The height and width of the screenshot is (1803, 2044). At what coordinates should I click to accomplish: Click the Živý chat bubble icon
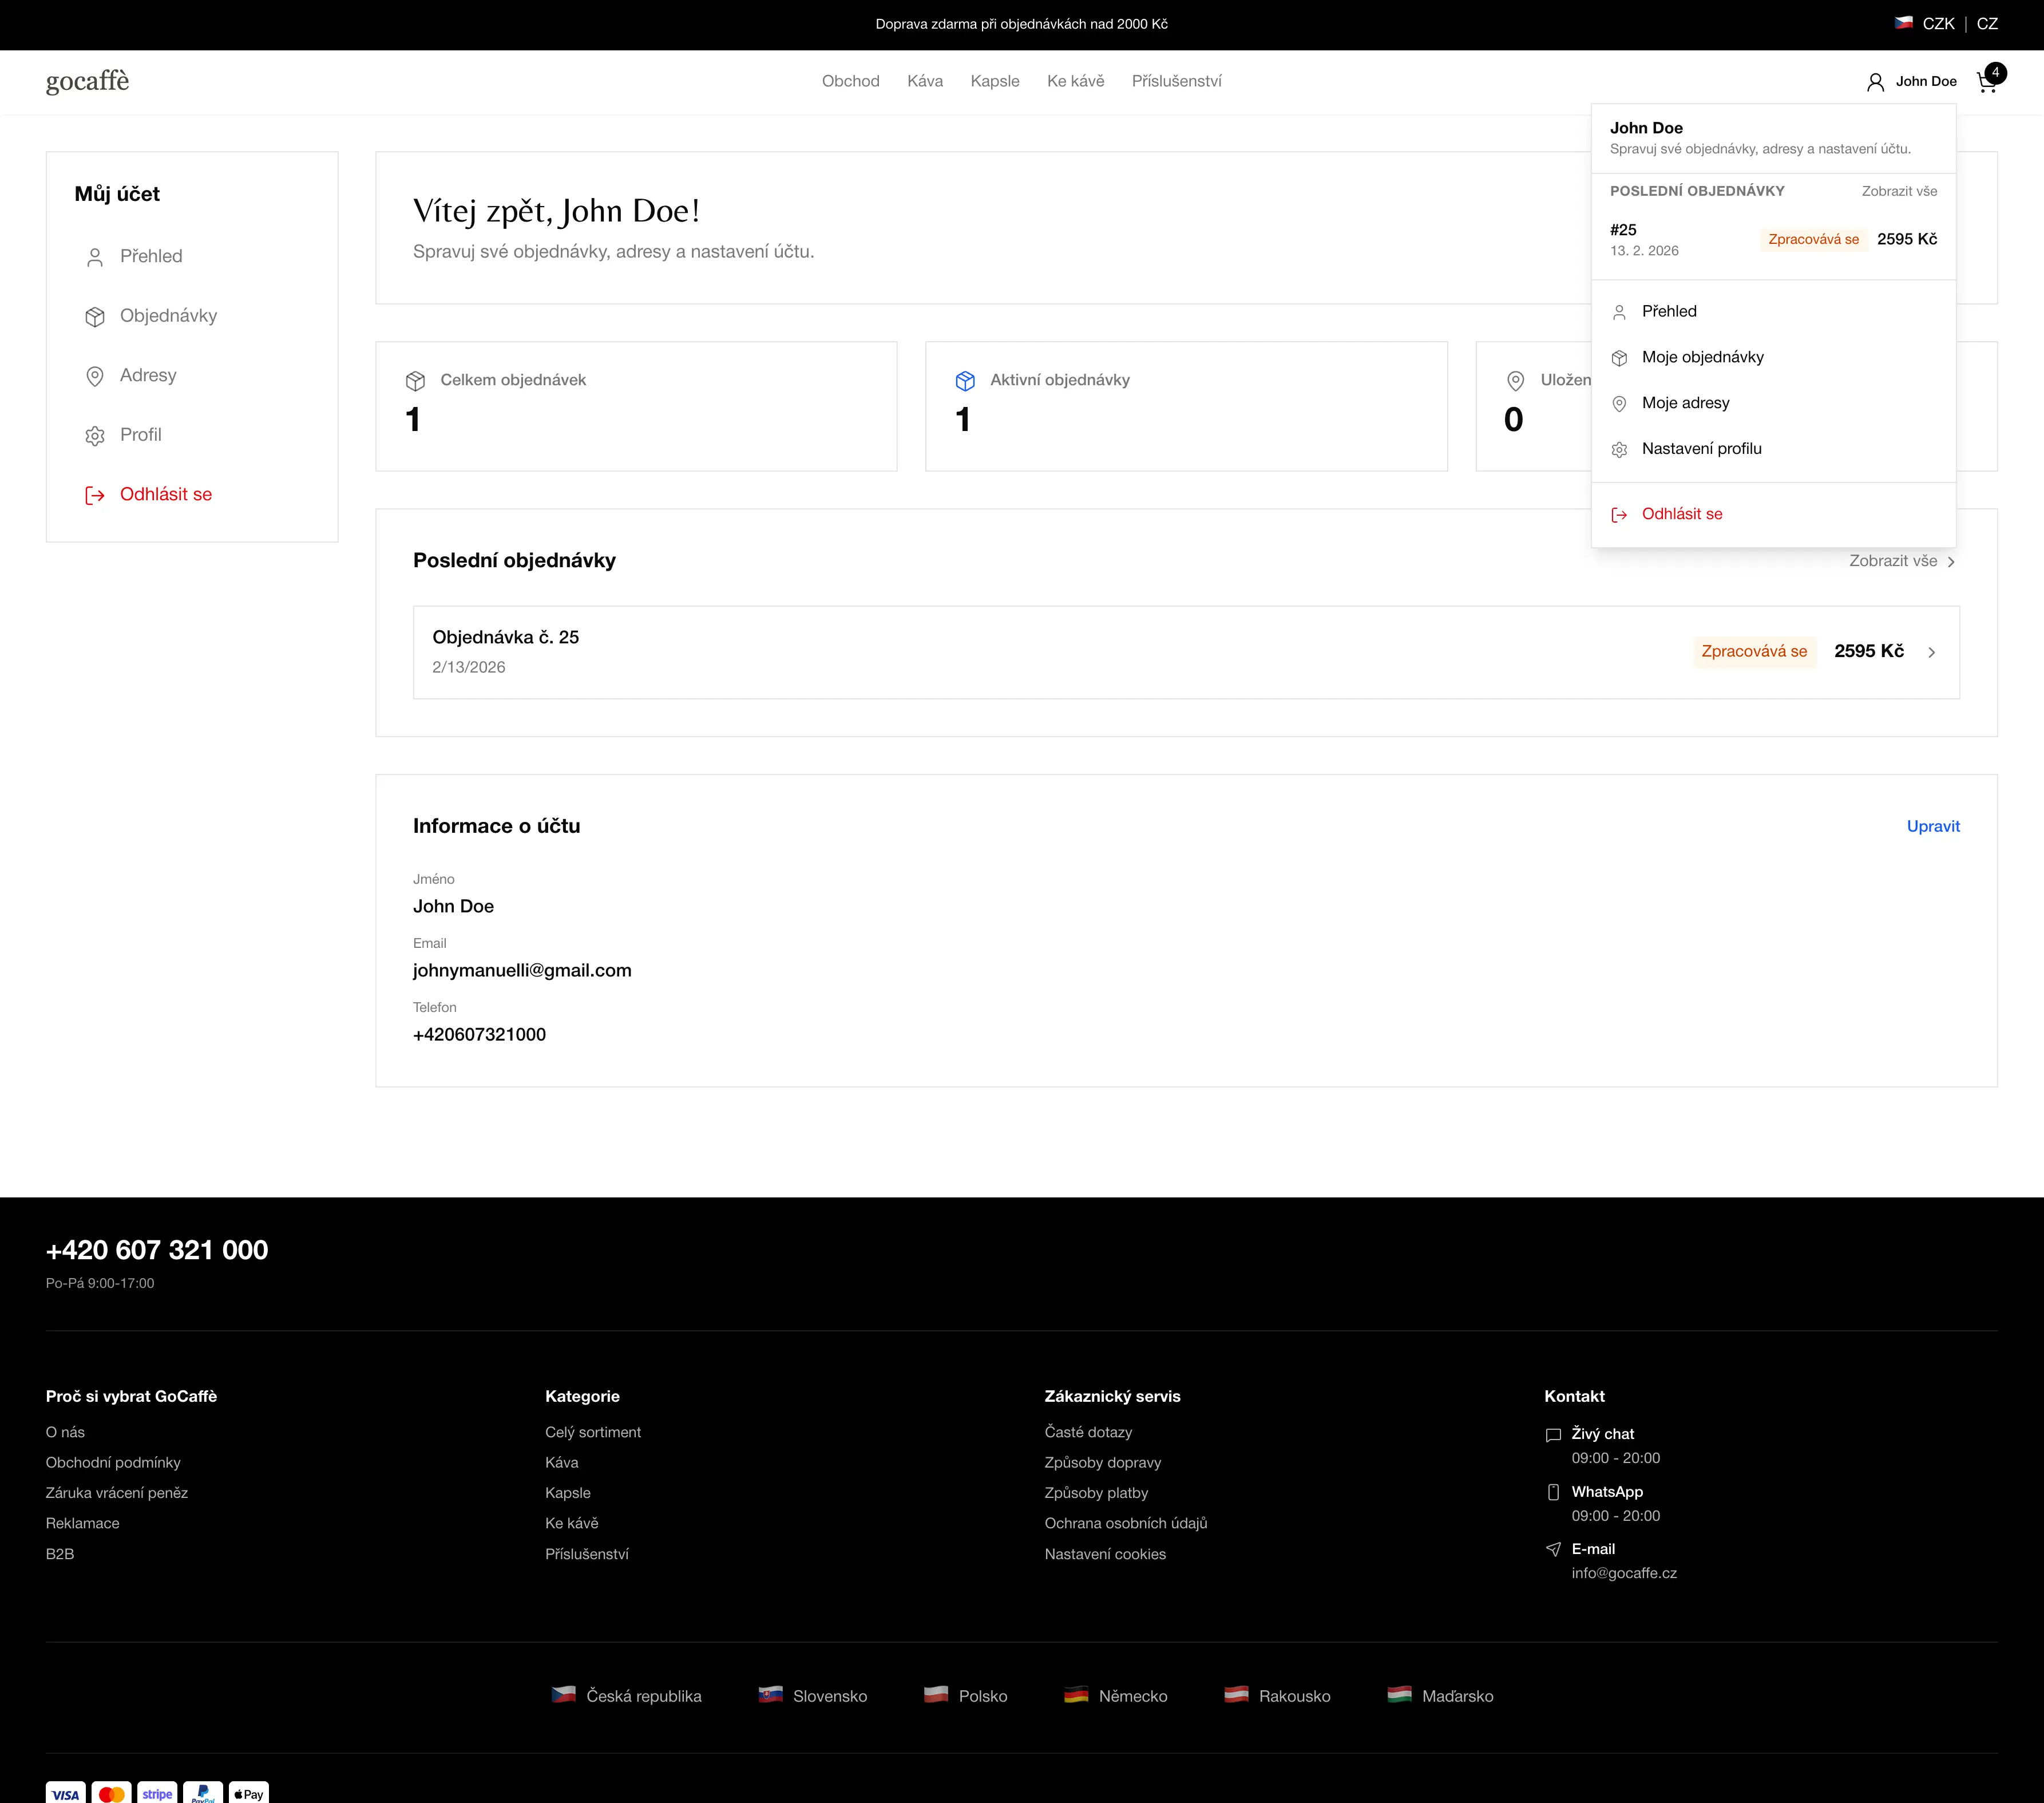(x=1553, y=1435)
